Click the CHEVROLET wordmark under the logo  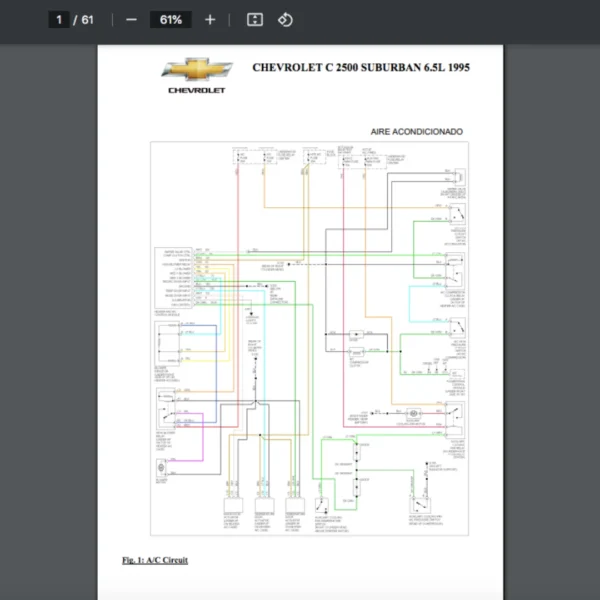197,90
